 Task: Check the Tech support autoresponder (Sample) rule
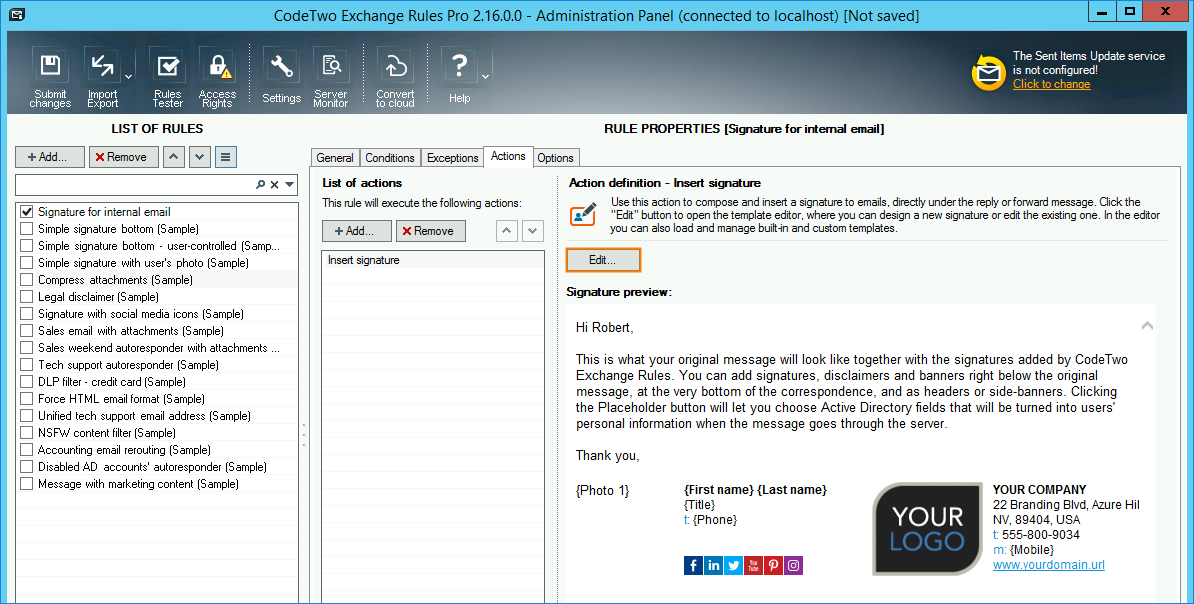[x=27, y=365]
